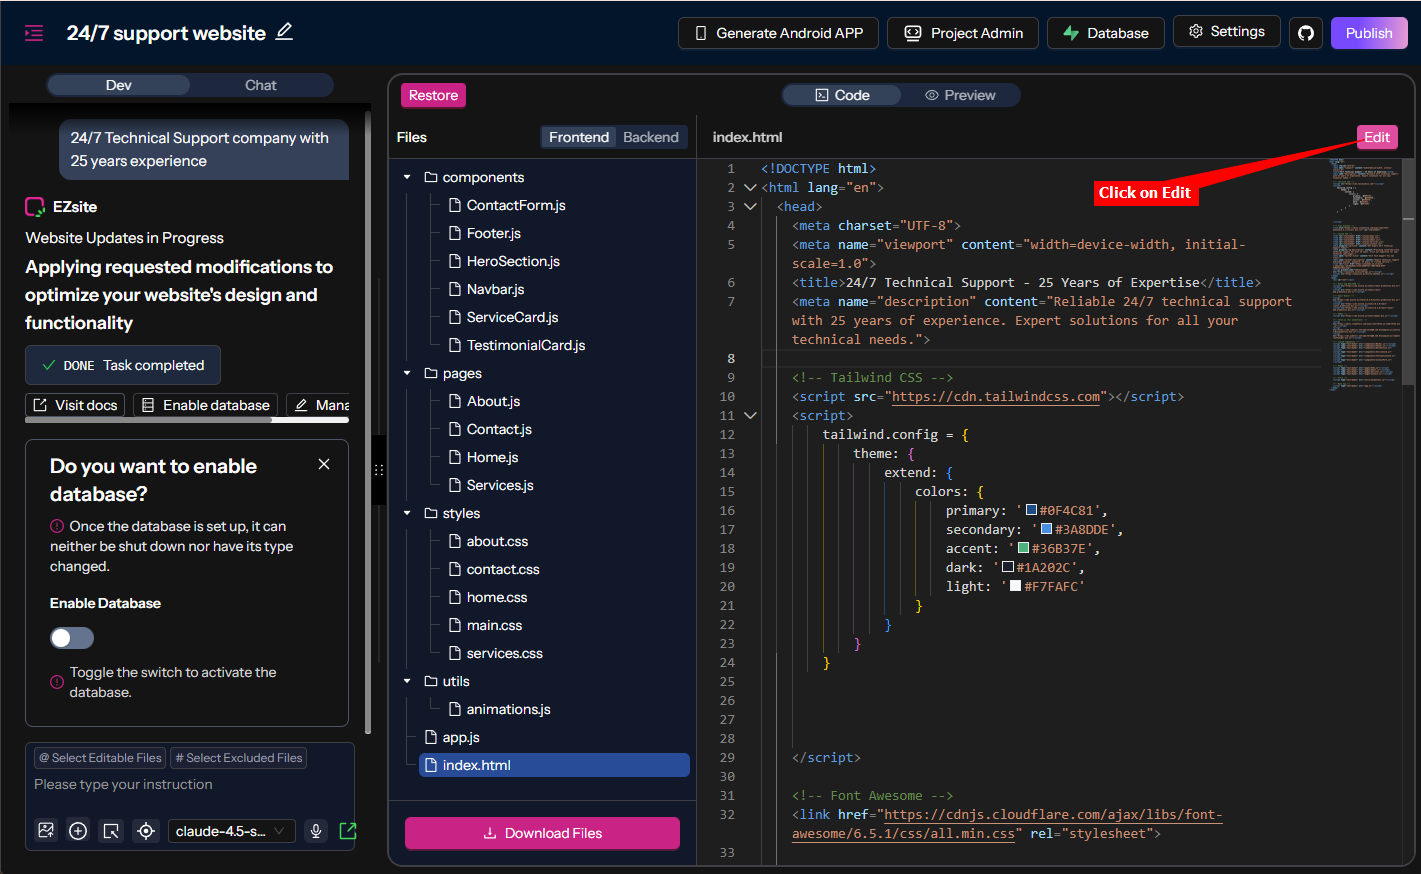Click the green send arrow icon
The width and height of the screenshot is (1421, 874).
click(x=347, y=831)
